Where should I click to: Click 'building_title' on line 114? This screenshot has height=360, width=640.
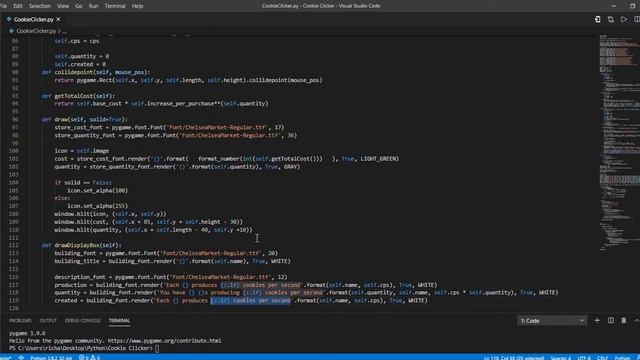coord(77,261)
